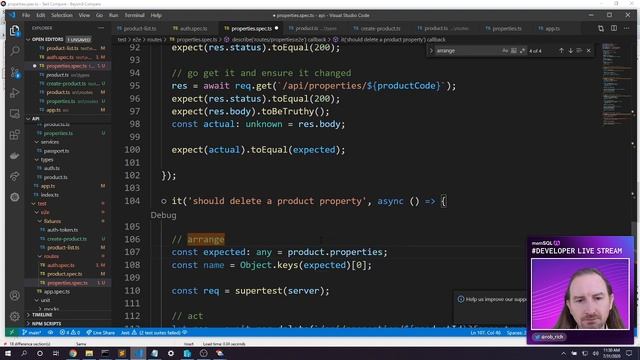Open the Edit menu
Screen dimensions: 640x360
point(40,15)
